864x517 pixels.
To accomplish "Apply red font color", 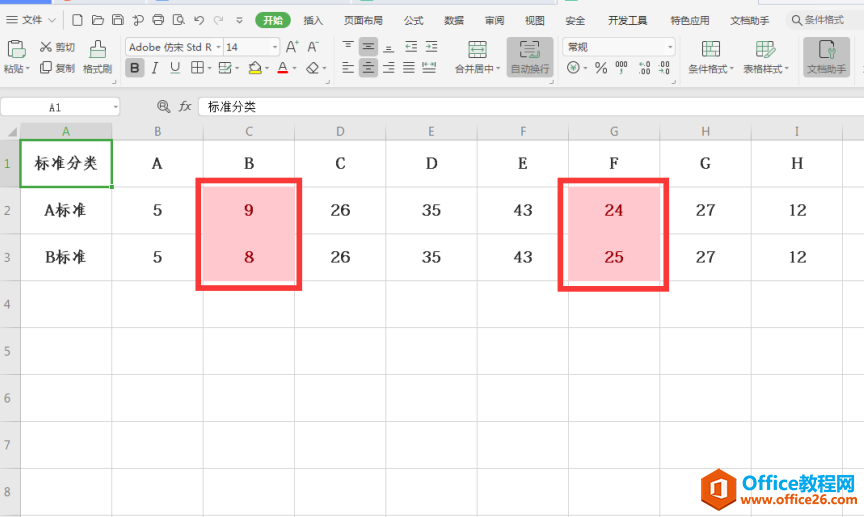I will (283, 68).
